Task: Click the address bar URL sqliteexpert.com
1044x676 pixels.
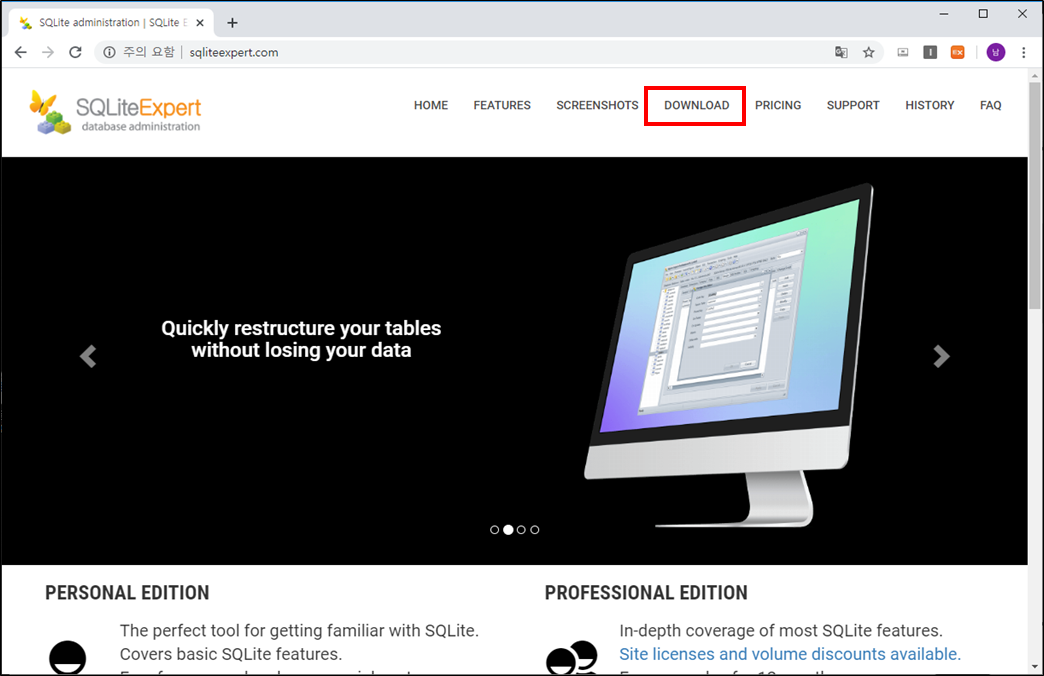Action: click(234, 52)
